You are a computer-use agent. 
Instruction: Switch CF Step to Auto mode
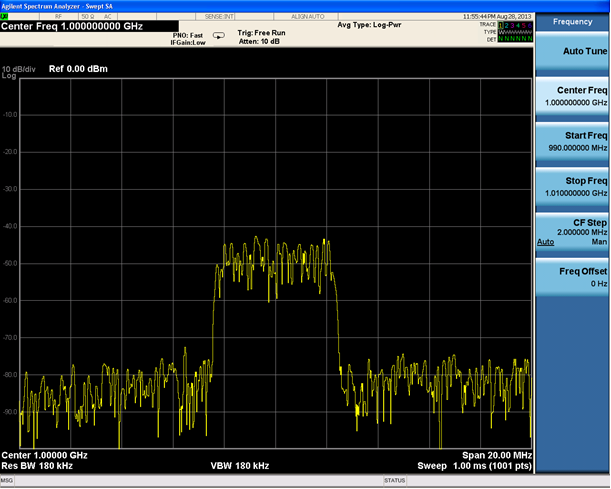546,242
